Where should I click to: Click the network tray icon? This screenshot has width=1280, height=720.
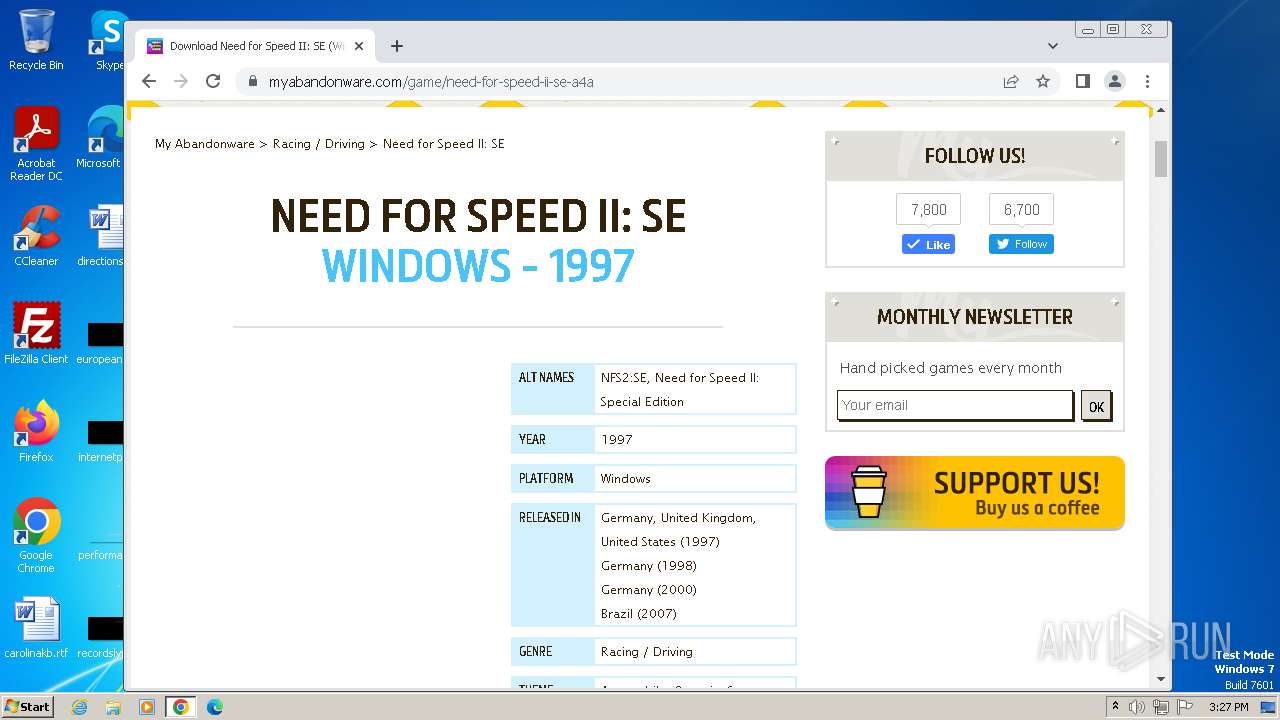1161,707
